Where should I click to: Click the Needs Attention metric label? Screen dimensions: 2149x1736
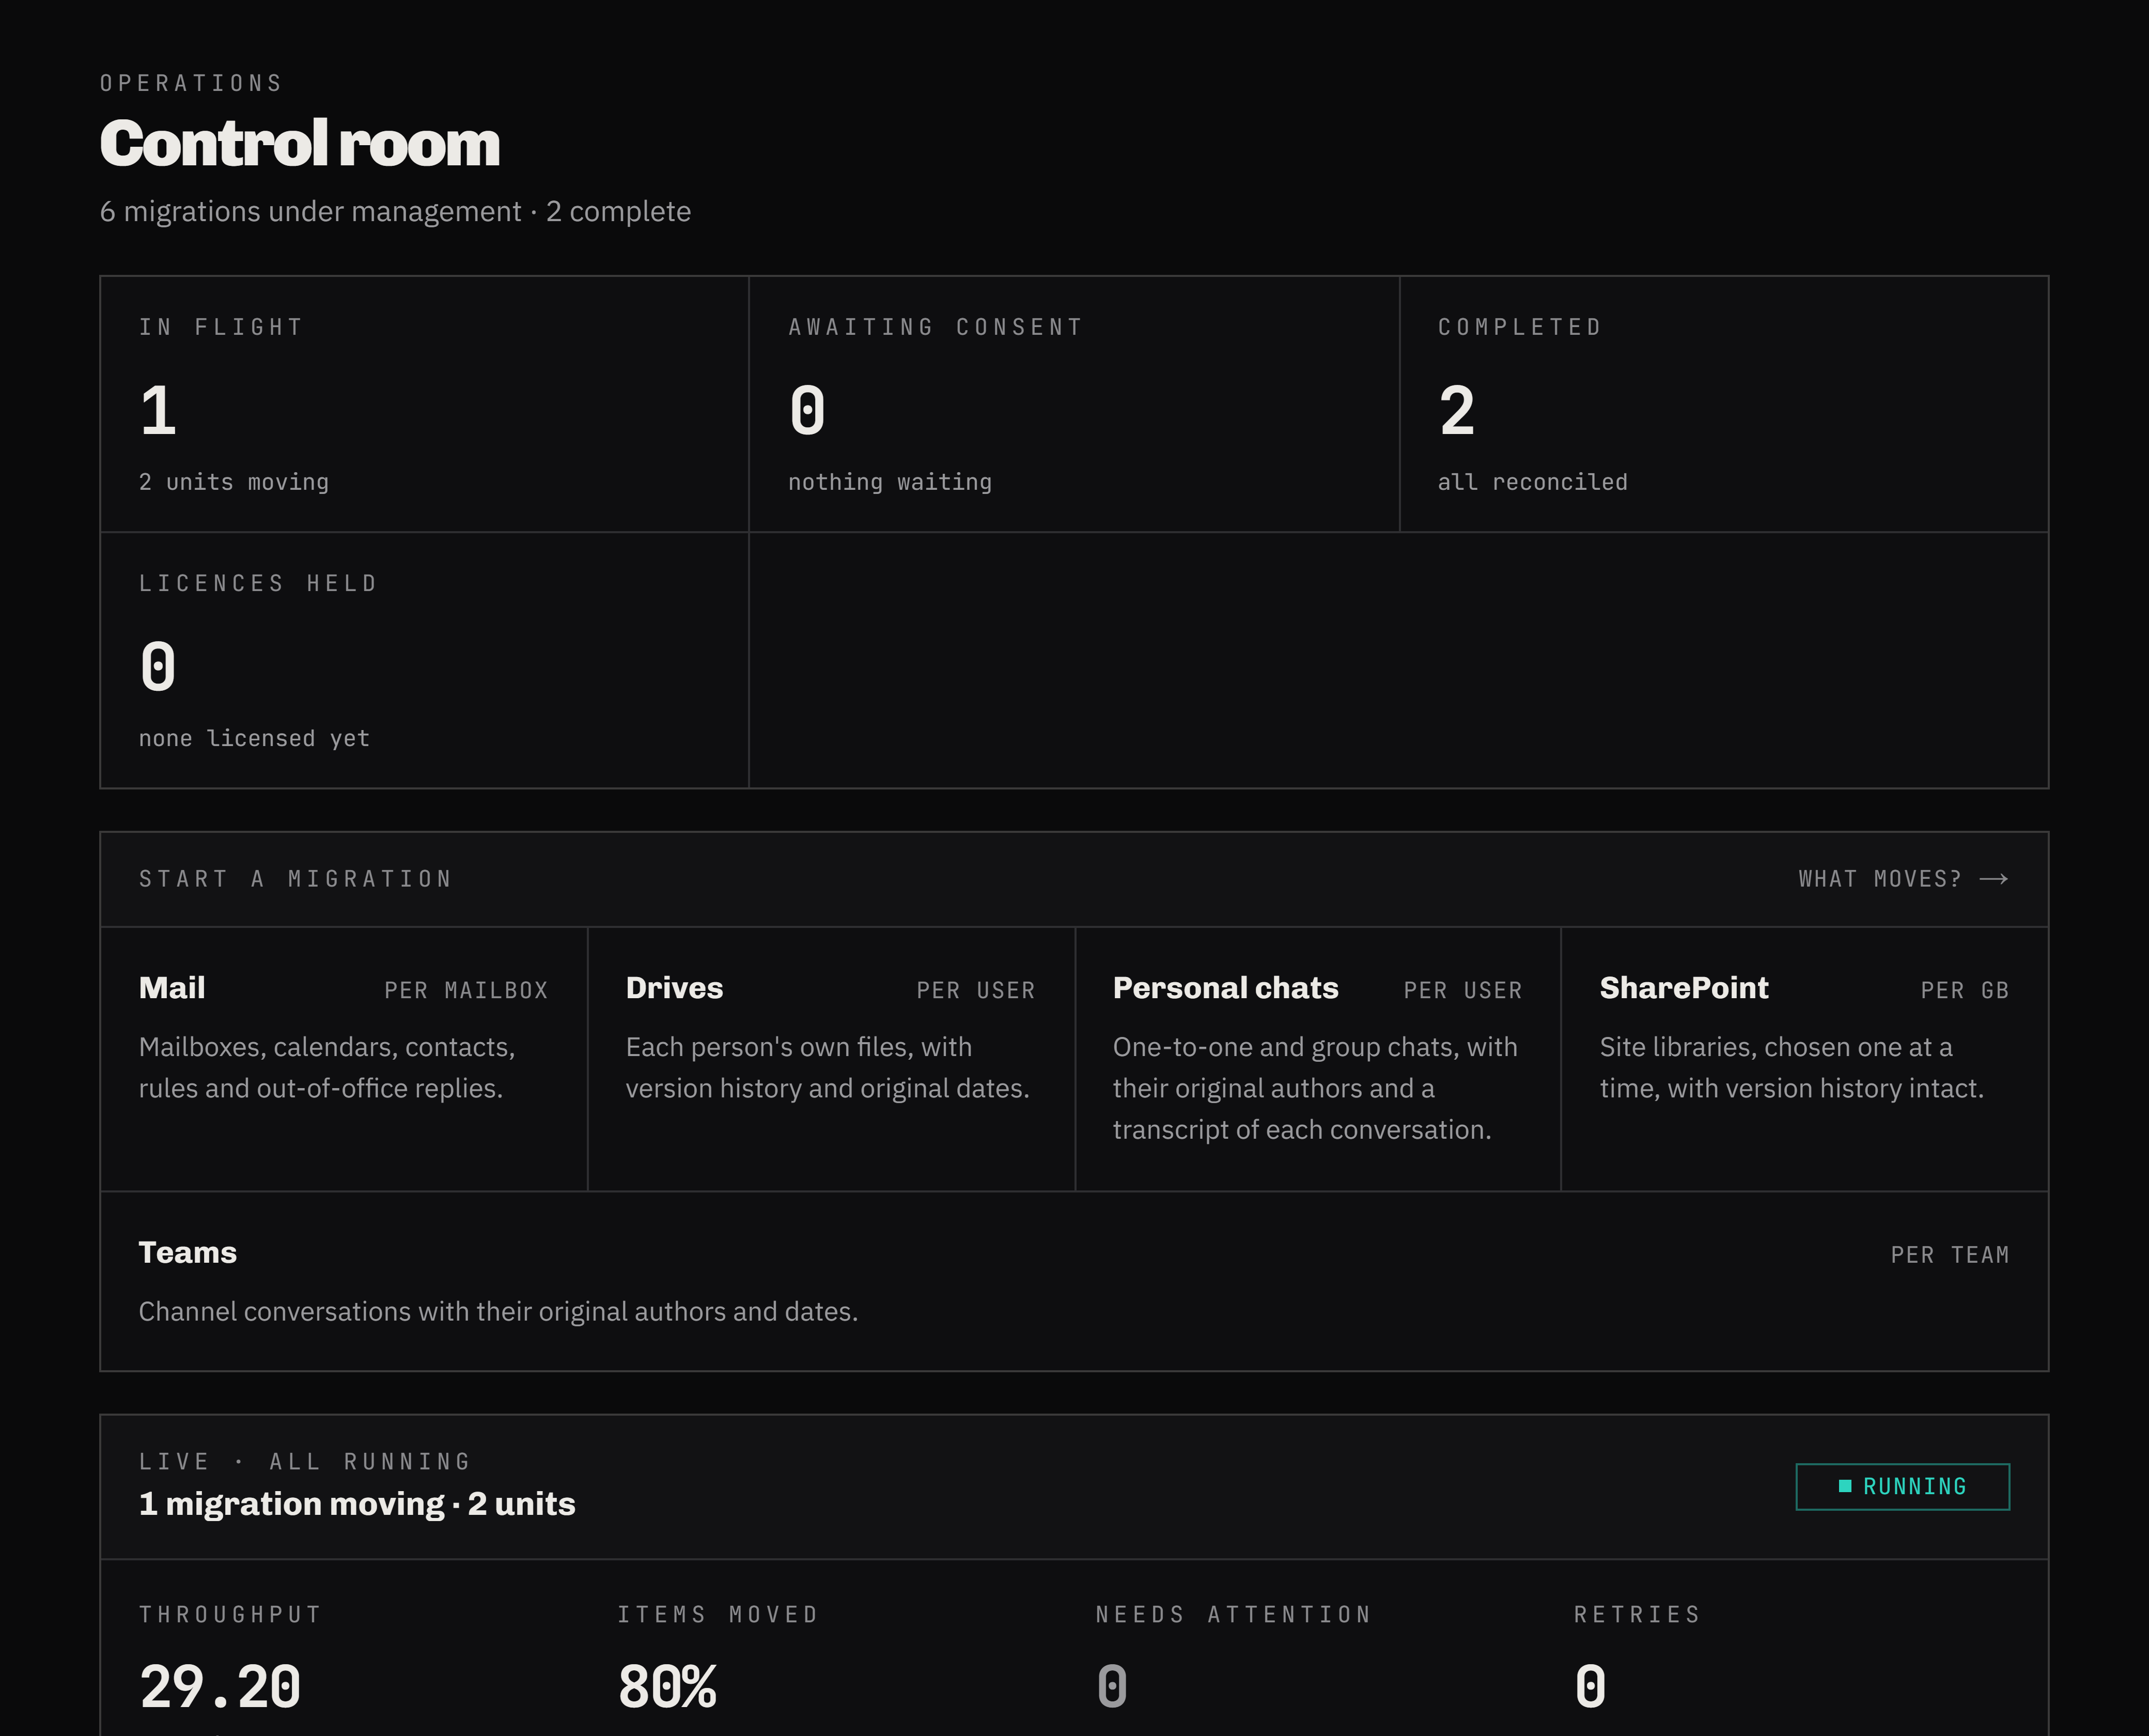[x=1233, y=1614]
